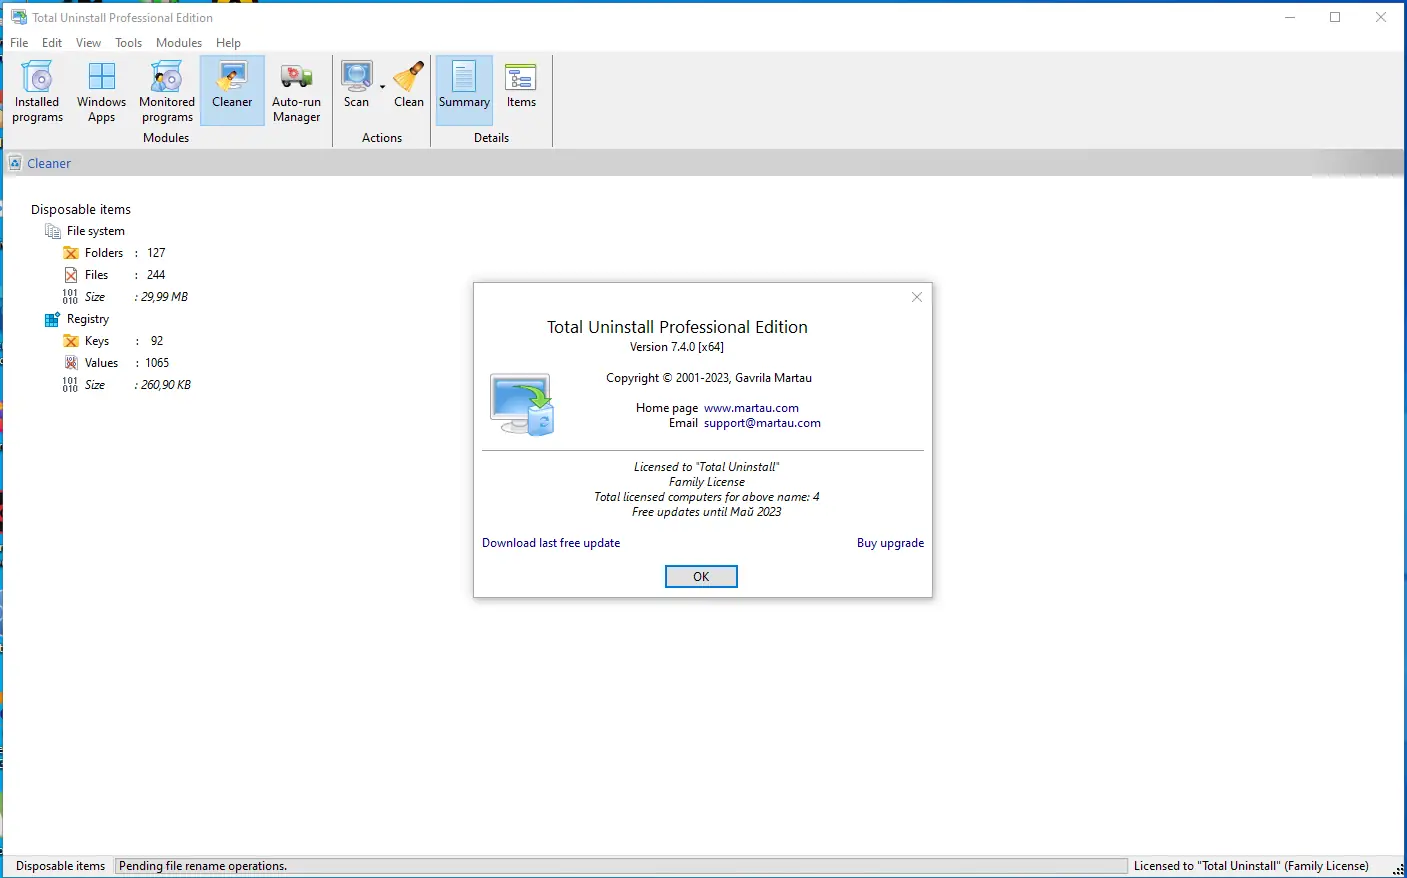Click the File system tree icon
Screen dimensions: 1407x878
click(x=53, y=231)
